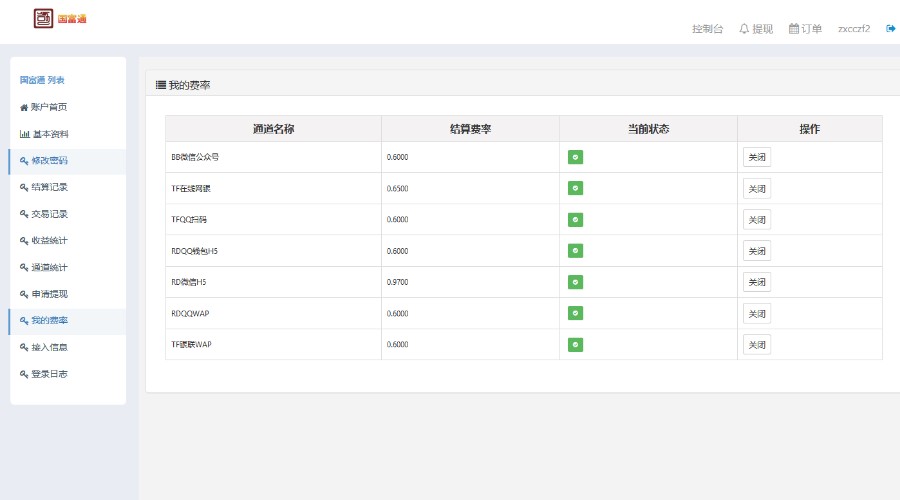Click the 结算费率 column header
900x500 pixels.
(x=470, y=129)
